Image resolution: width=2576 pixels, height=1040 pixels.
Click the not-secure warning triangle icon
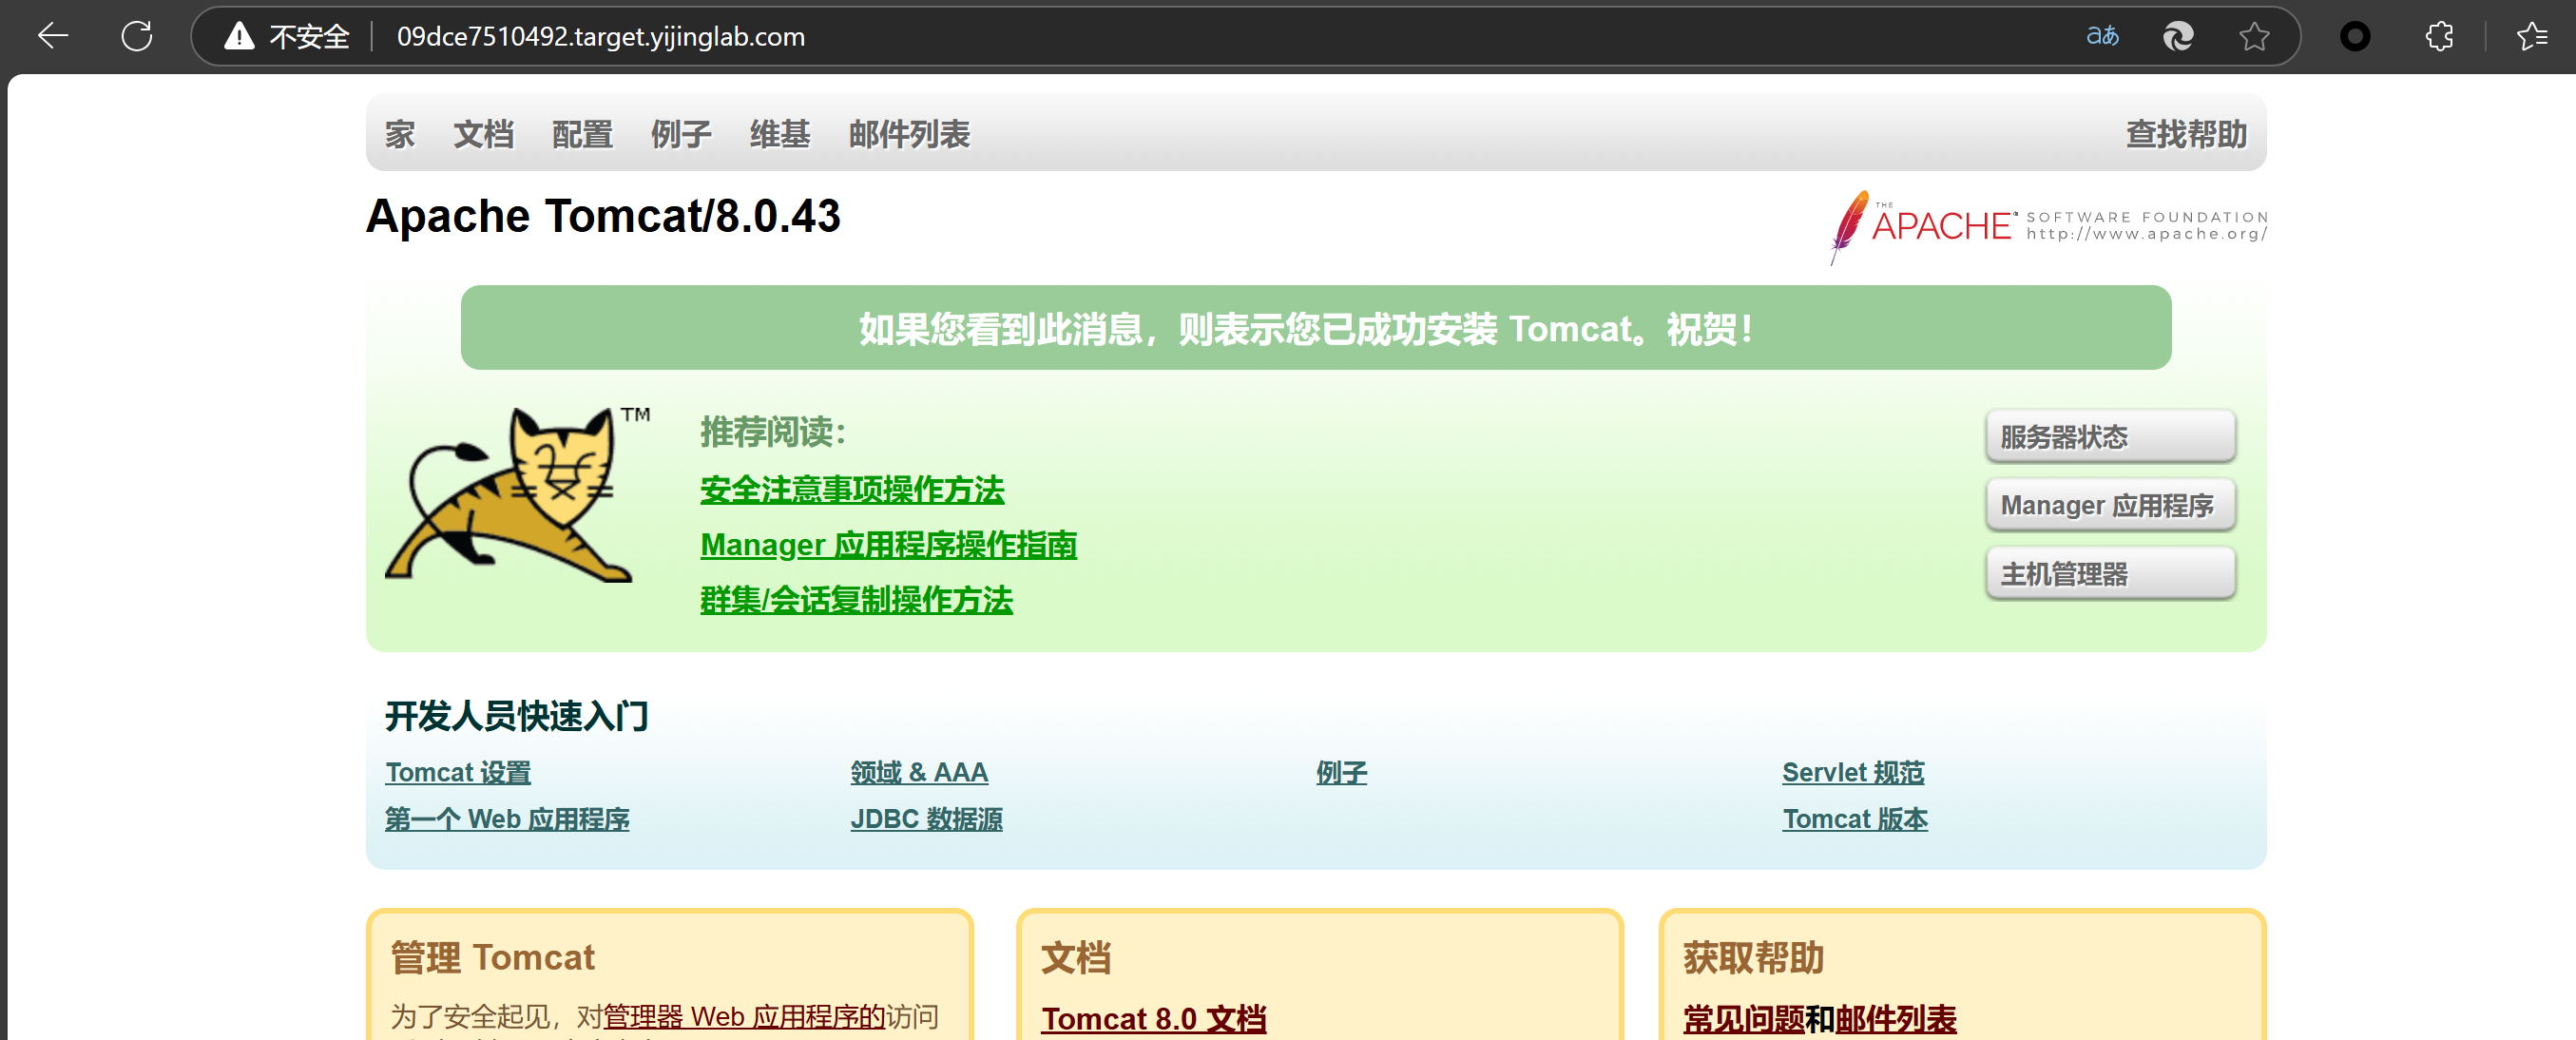click(239, 37)
